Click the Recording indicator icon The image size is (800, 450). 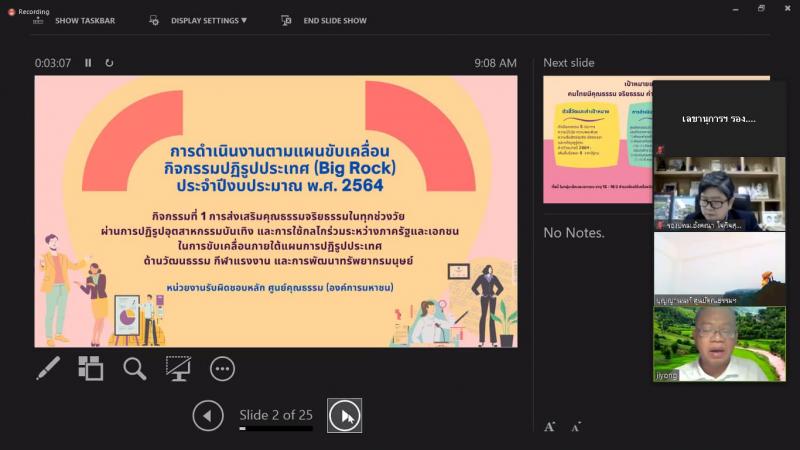pos(11,12)
